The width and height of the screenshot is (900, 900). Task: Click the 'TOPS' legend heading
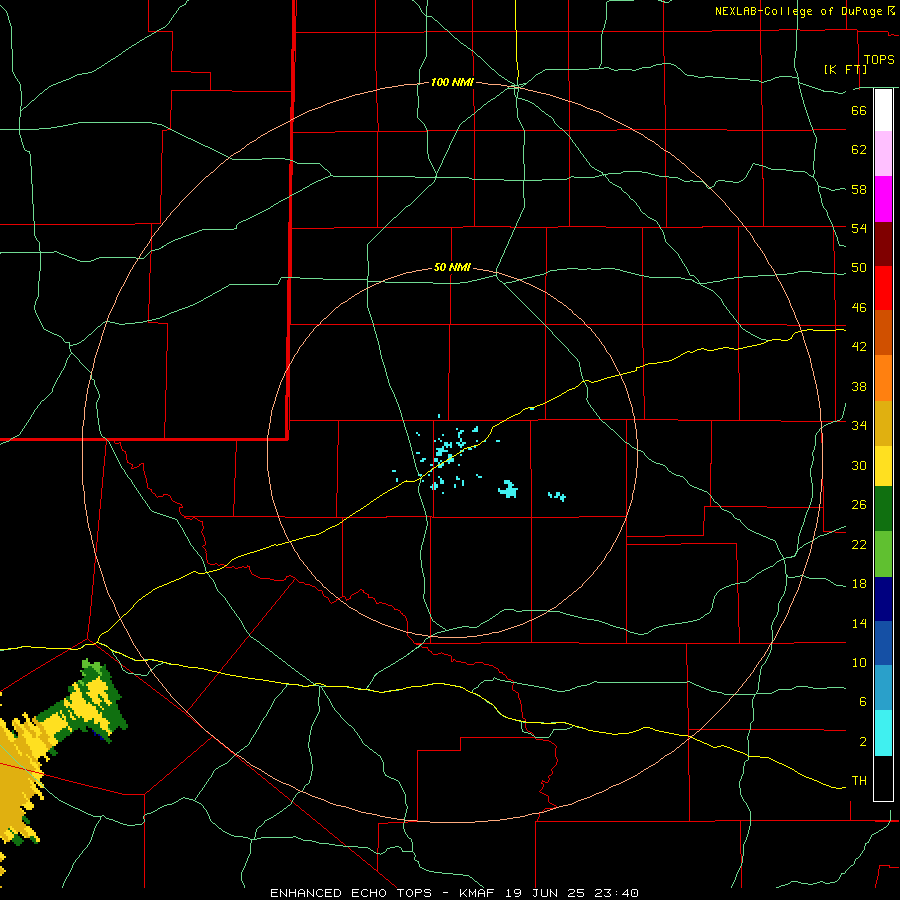(x=879, y=59)
